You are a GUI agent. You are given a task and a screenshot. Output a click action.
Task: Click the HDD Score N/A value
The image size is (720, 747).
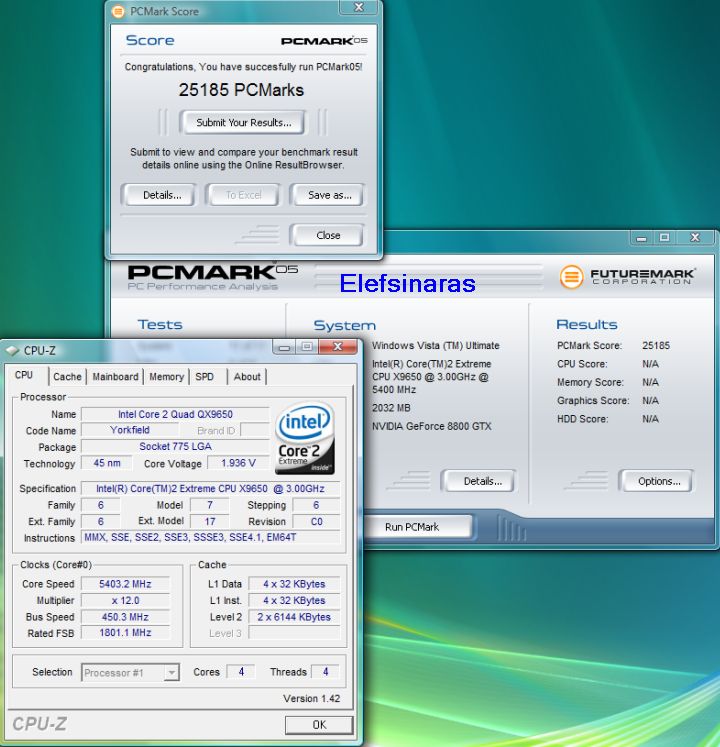[650, 419]
